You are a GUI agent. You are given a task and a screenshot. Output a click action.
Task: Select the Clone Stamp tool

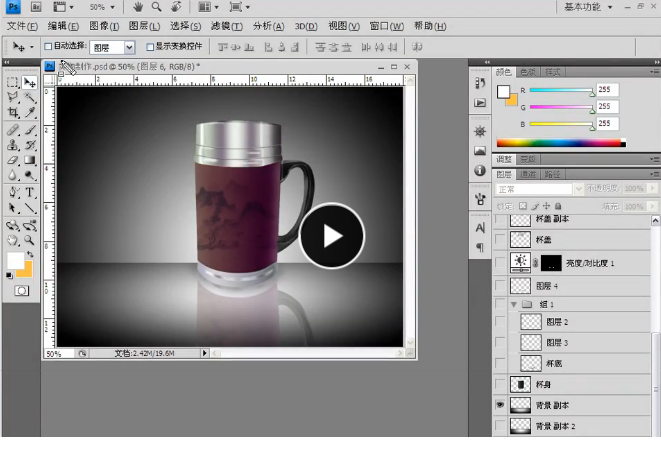(x=13, y=145)
